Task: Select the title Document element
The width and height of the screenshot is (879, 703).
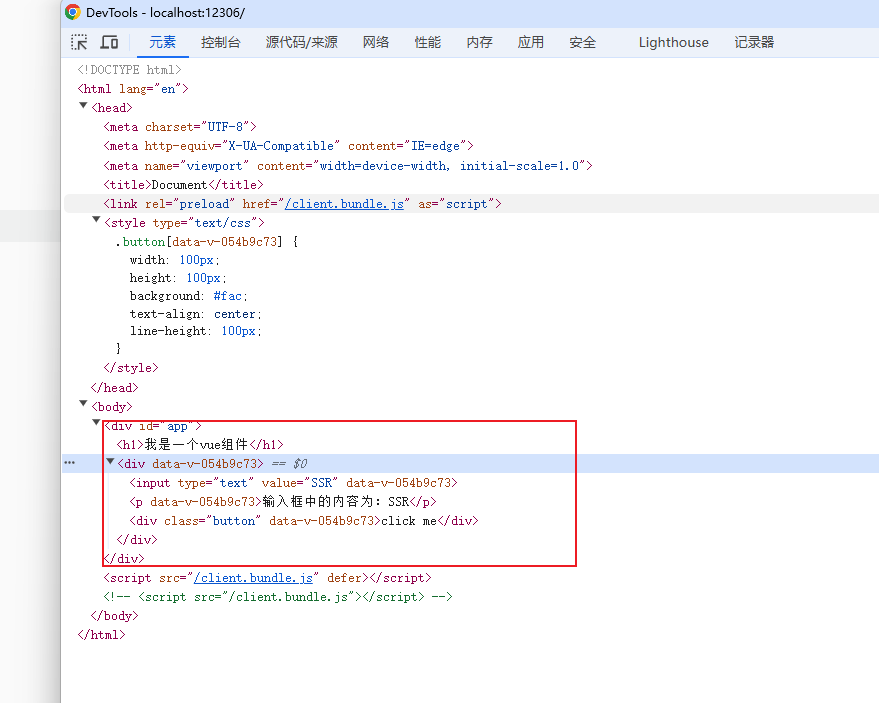Action: coord(183,185)
